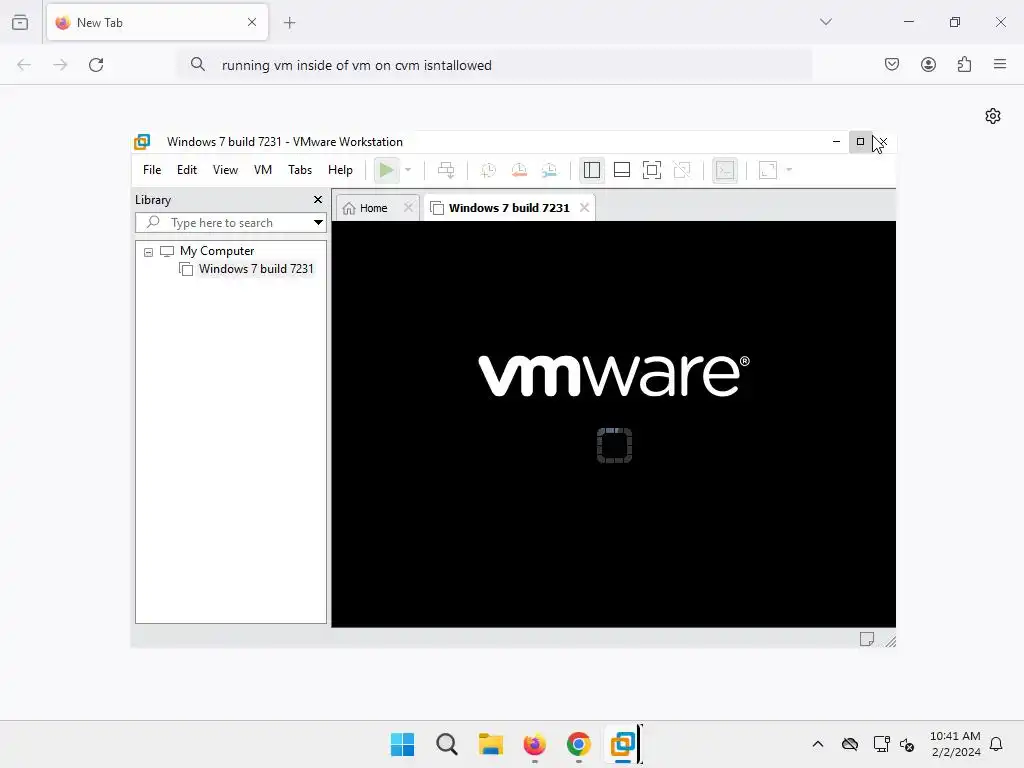The image size is (1024, 768).
Task: Click the stretch guest display icon
Action: tap(768, 170)
